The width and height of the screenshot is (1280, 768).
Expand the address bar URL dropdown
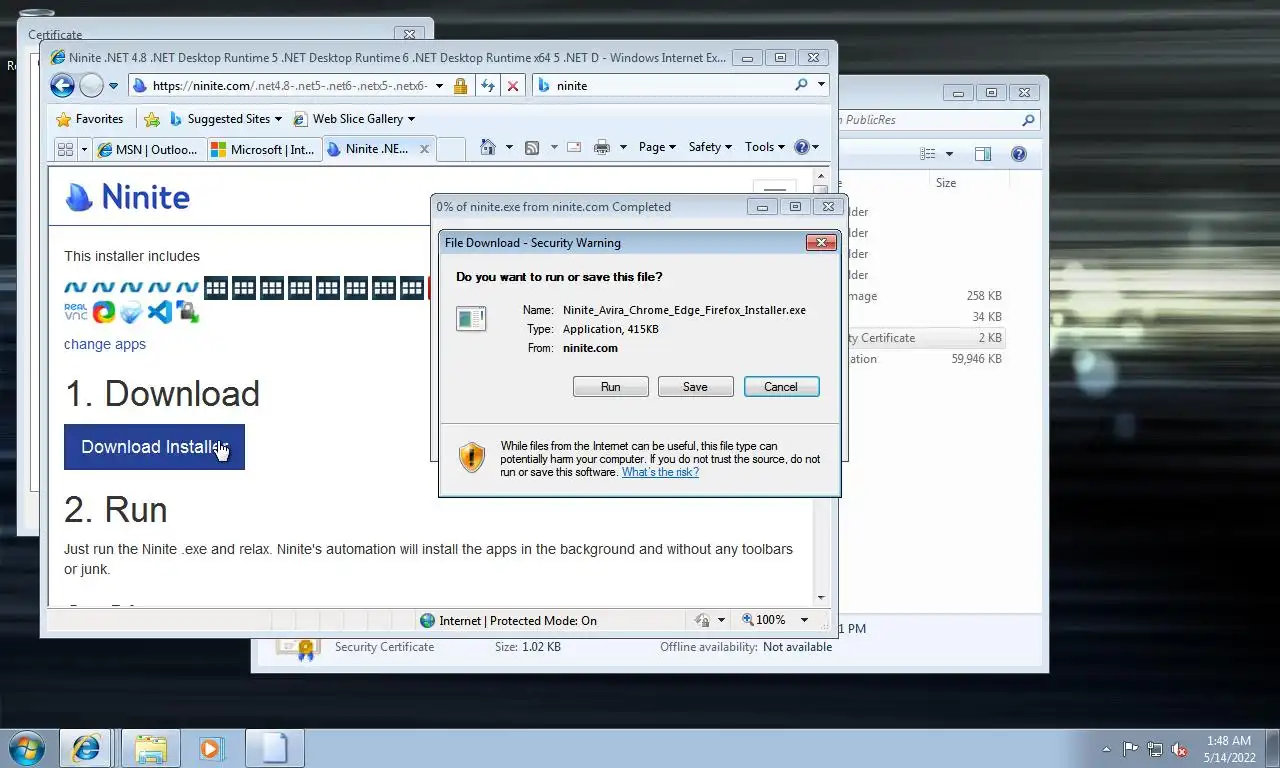pos(439,86)
